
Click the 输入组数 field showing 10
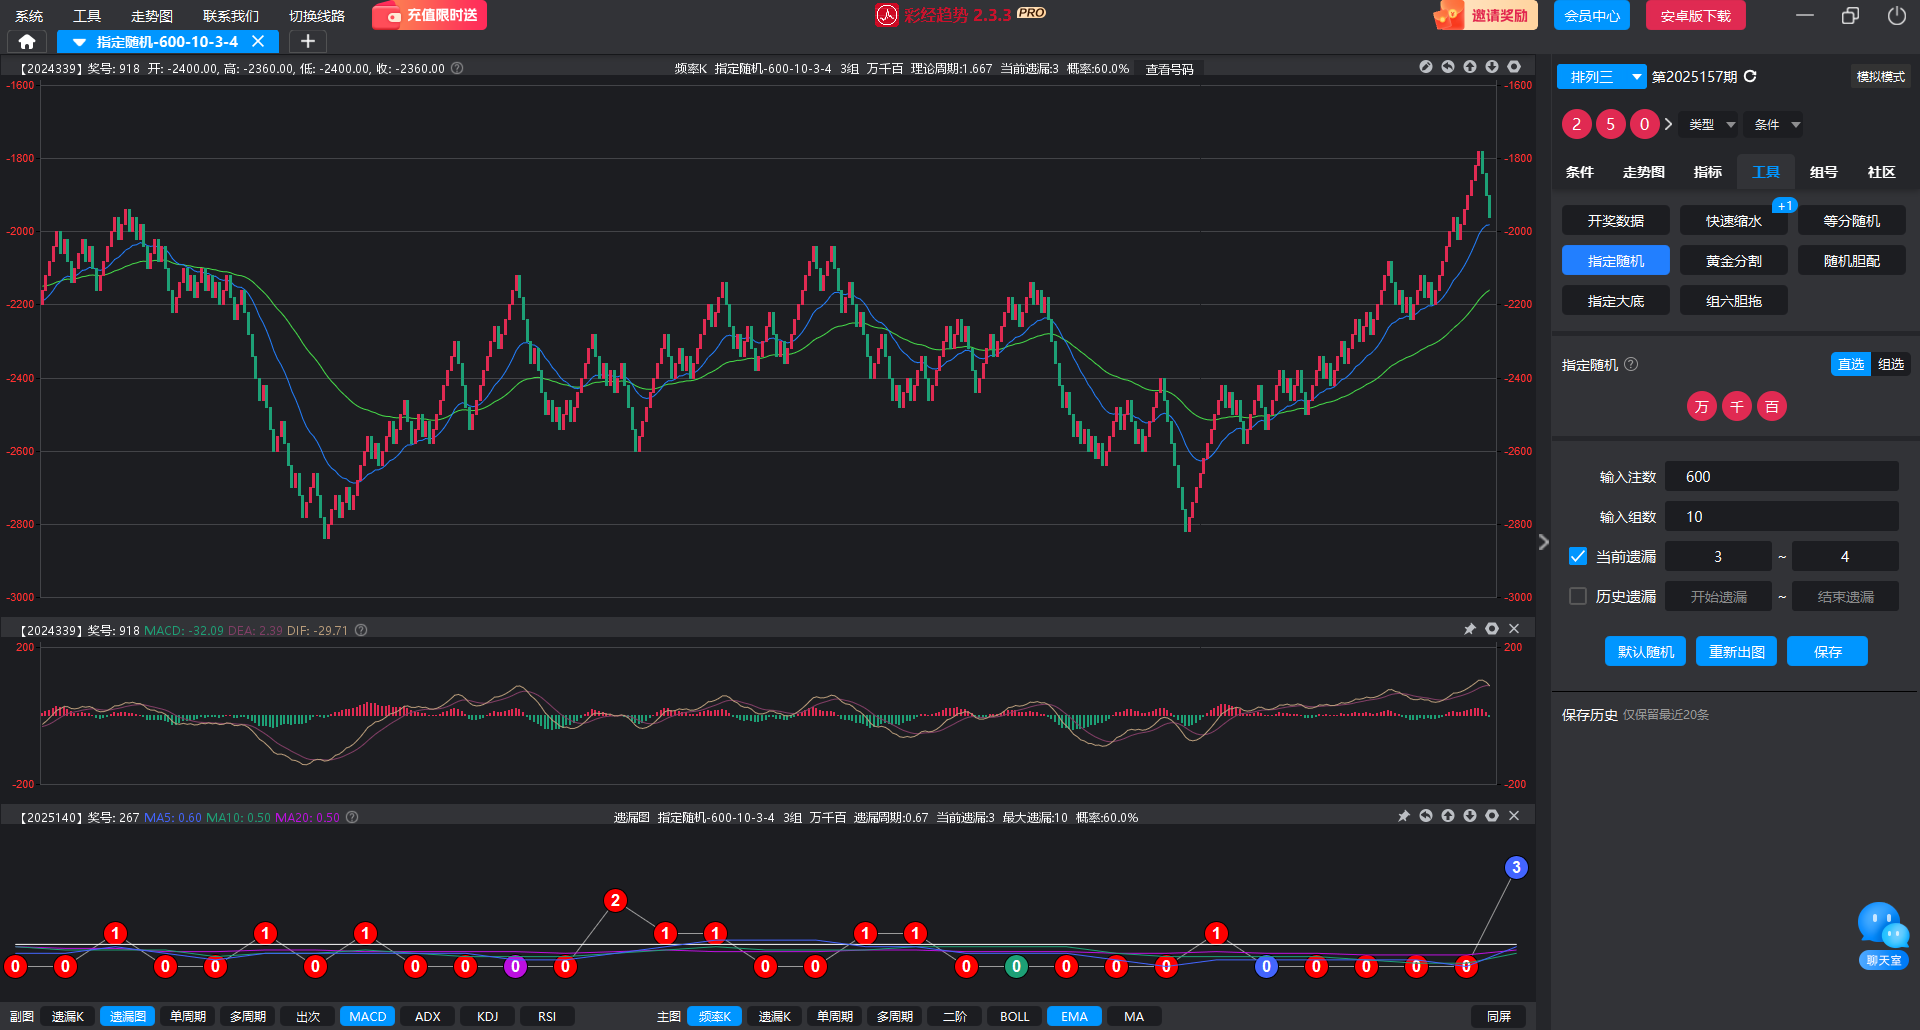pos(1782,516)
